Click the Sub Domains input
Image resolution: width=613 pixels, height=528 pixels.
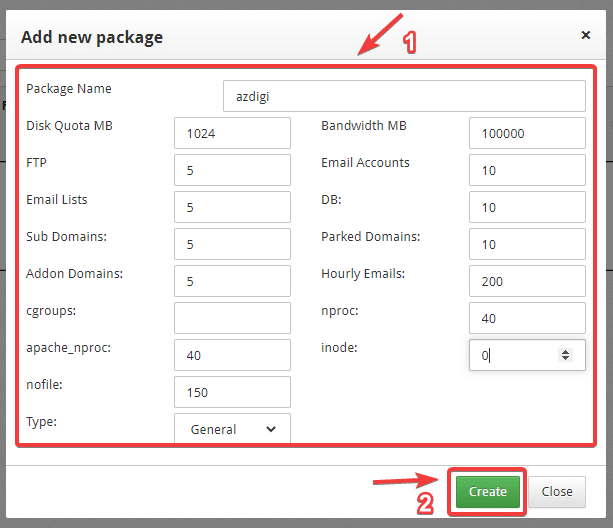click(x=232, y=244)
